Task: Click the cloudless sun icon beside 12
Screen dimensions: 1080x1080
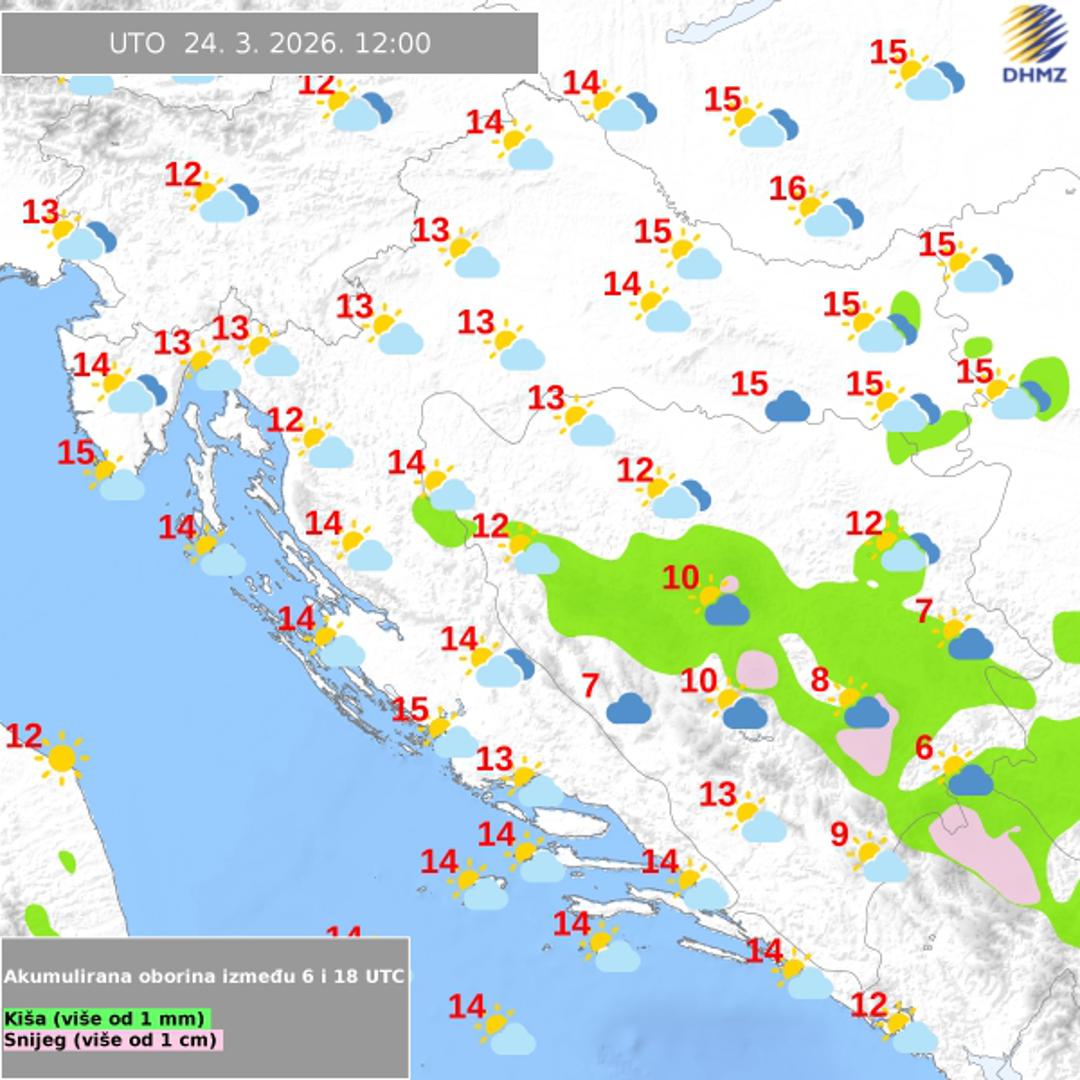Action: 62,757
